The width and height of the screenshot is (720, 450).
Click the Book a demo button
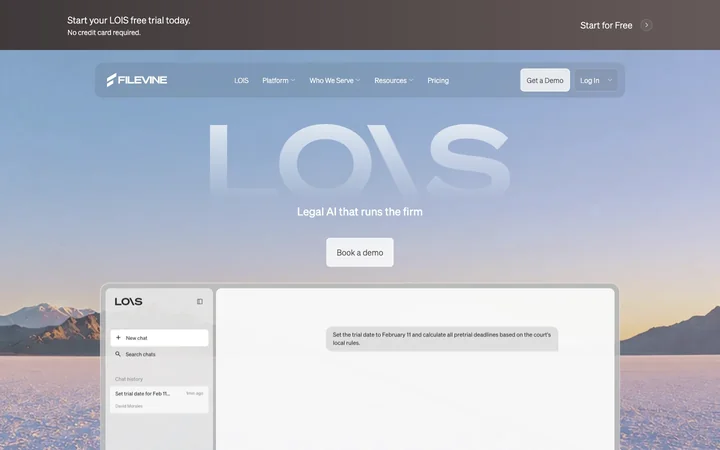click(360, 253)
